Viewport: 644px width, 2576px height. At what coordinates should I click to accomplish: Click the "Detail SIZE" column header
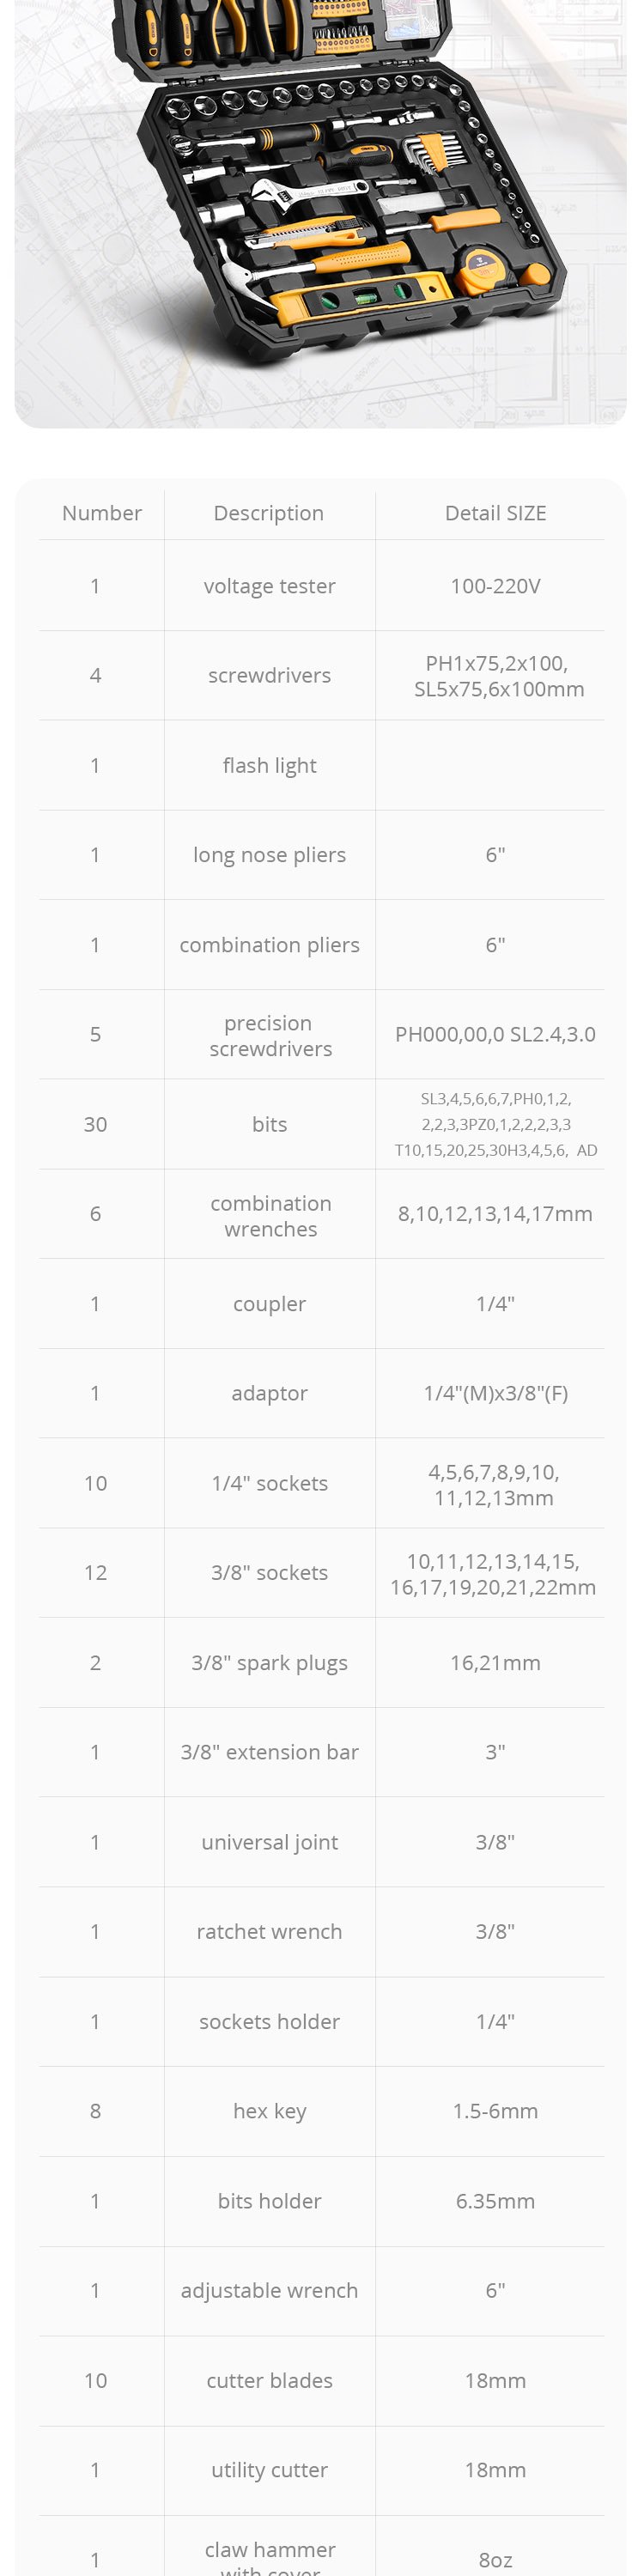coord(495,513)
